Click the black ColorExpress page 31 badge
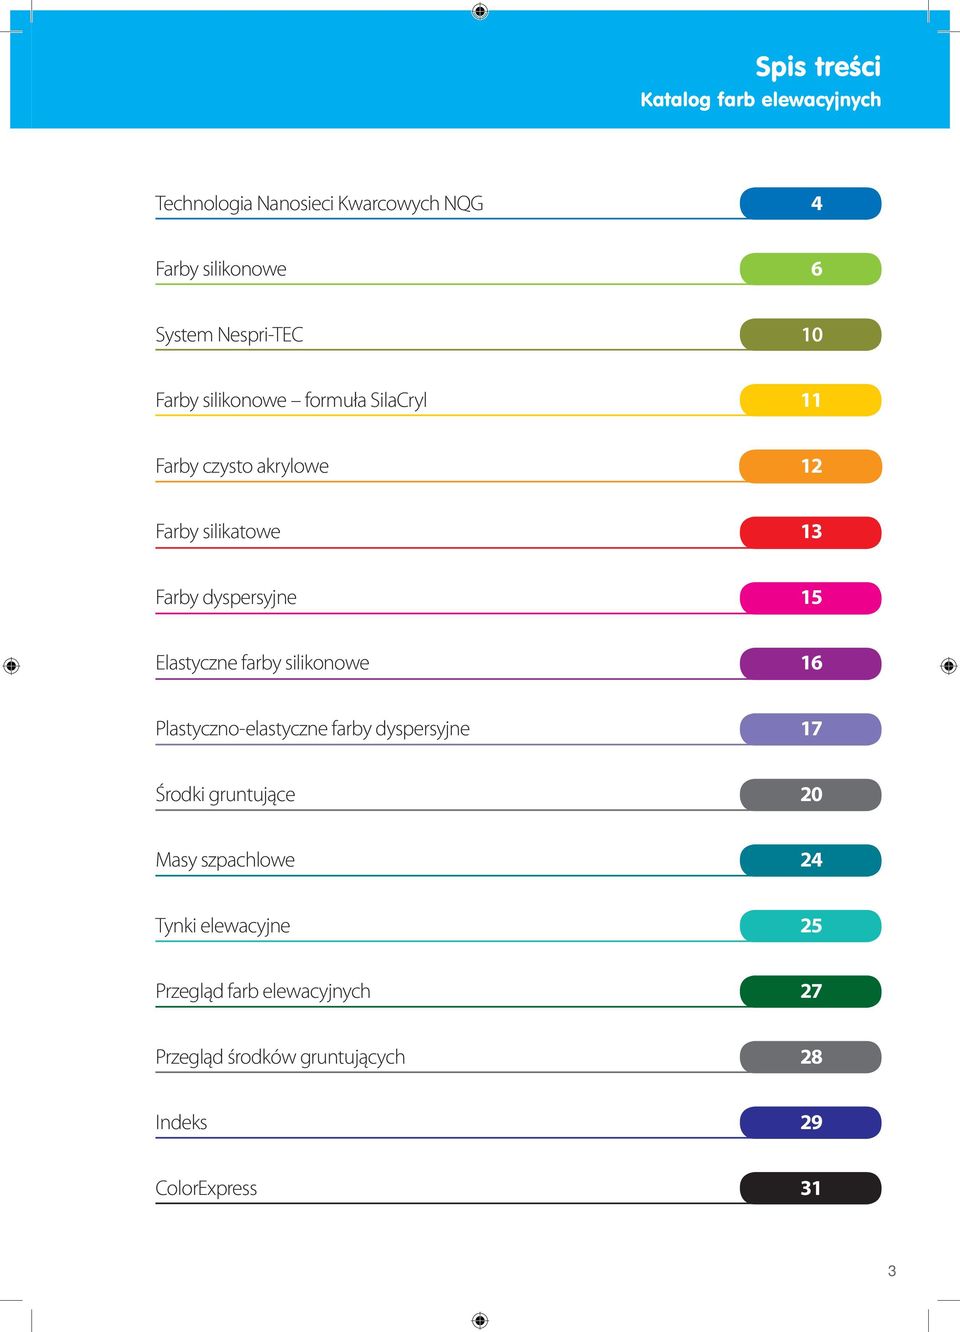 pyautogui.click(x=811, y=1188)
